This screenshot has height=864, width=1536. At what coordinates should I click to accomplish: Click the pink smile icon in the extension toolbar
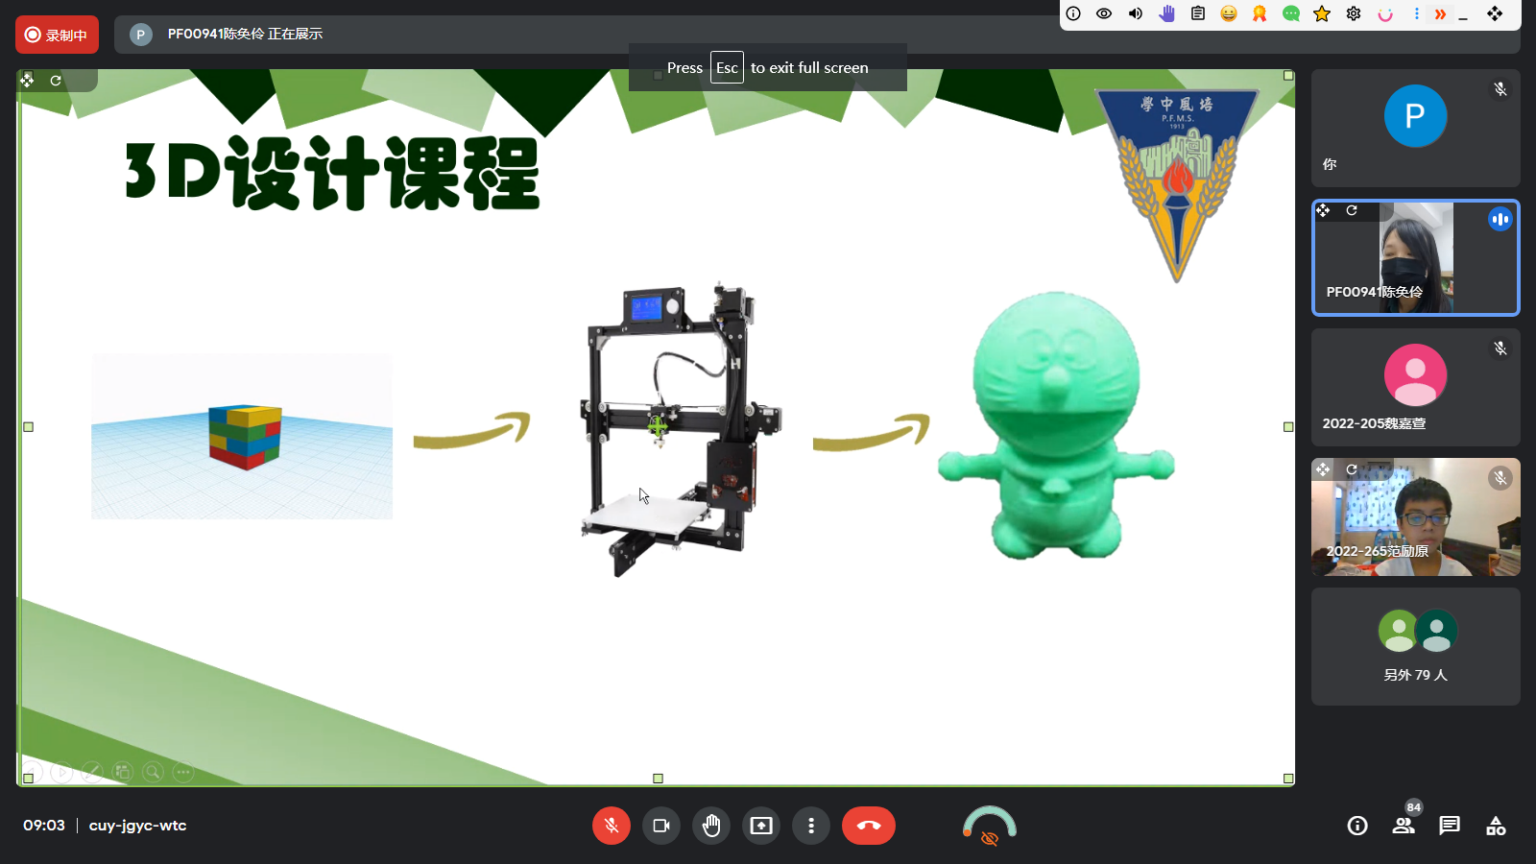coord(1385,14)
